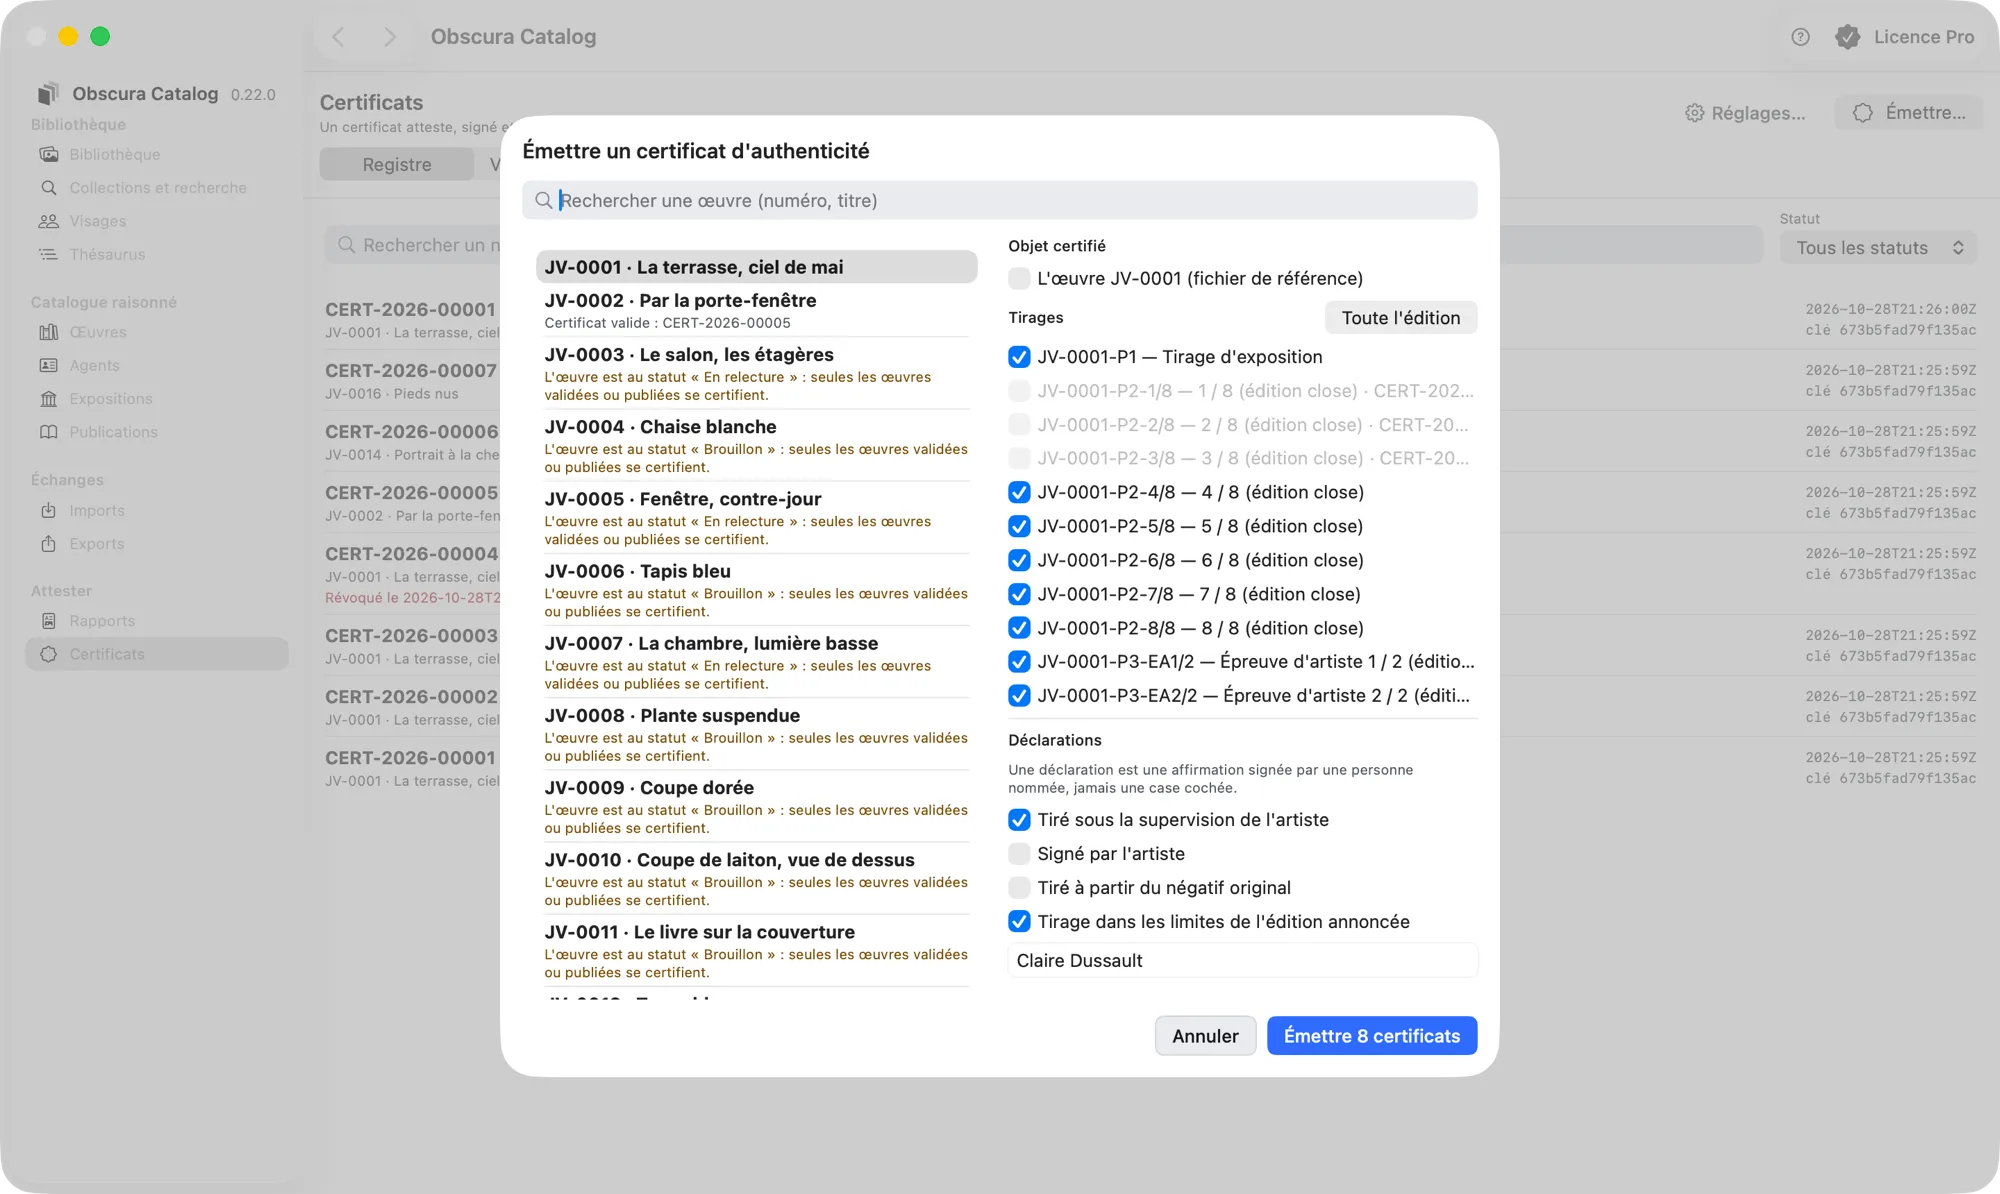Viewport: 2000px width, 1194px height.
Task: Click the Émettre… header button
Action: 1908,113
